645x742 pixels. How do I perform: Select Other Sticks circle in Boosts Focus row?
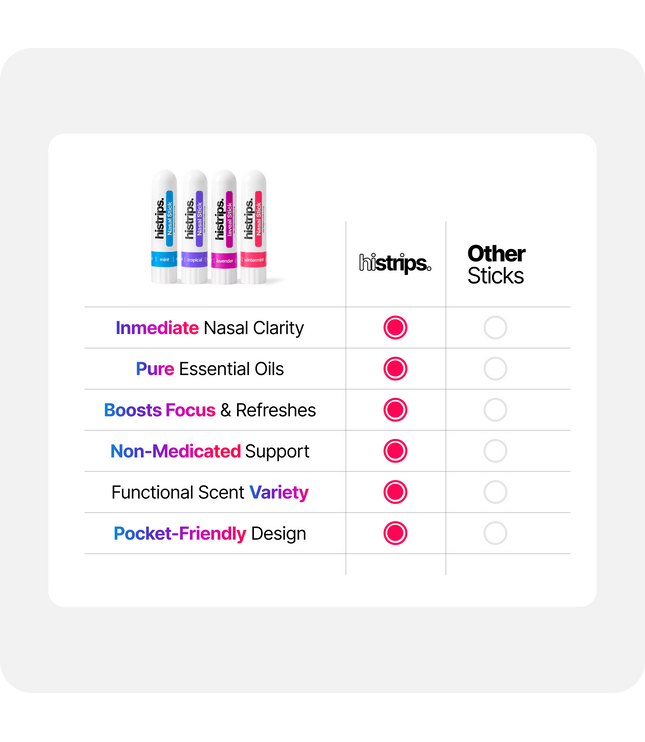(x=495, y=410)
